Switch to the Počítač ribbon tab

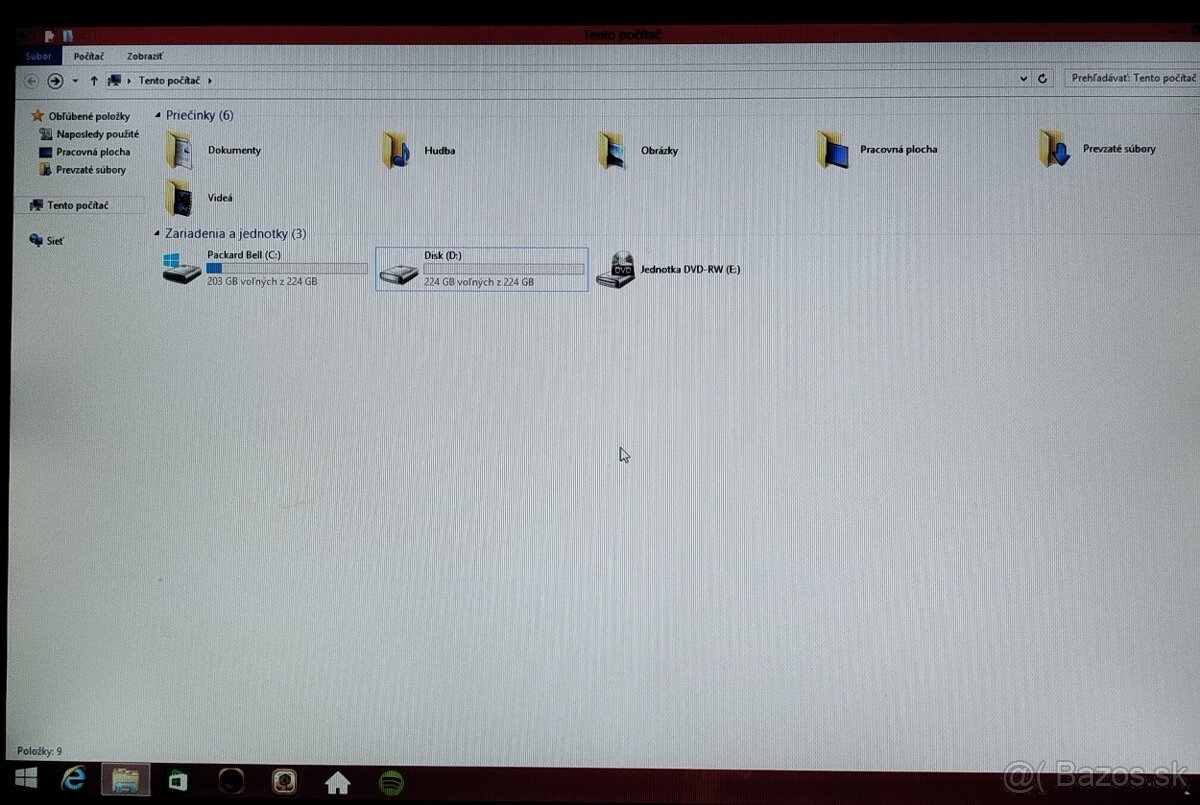coord(89,57)
